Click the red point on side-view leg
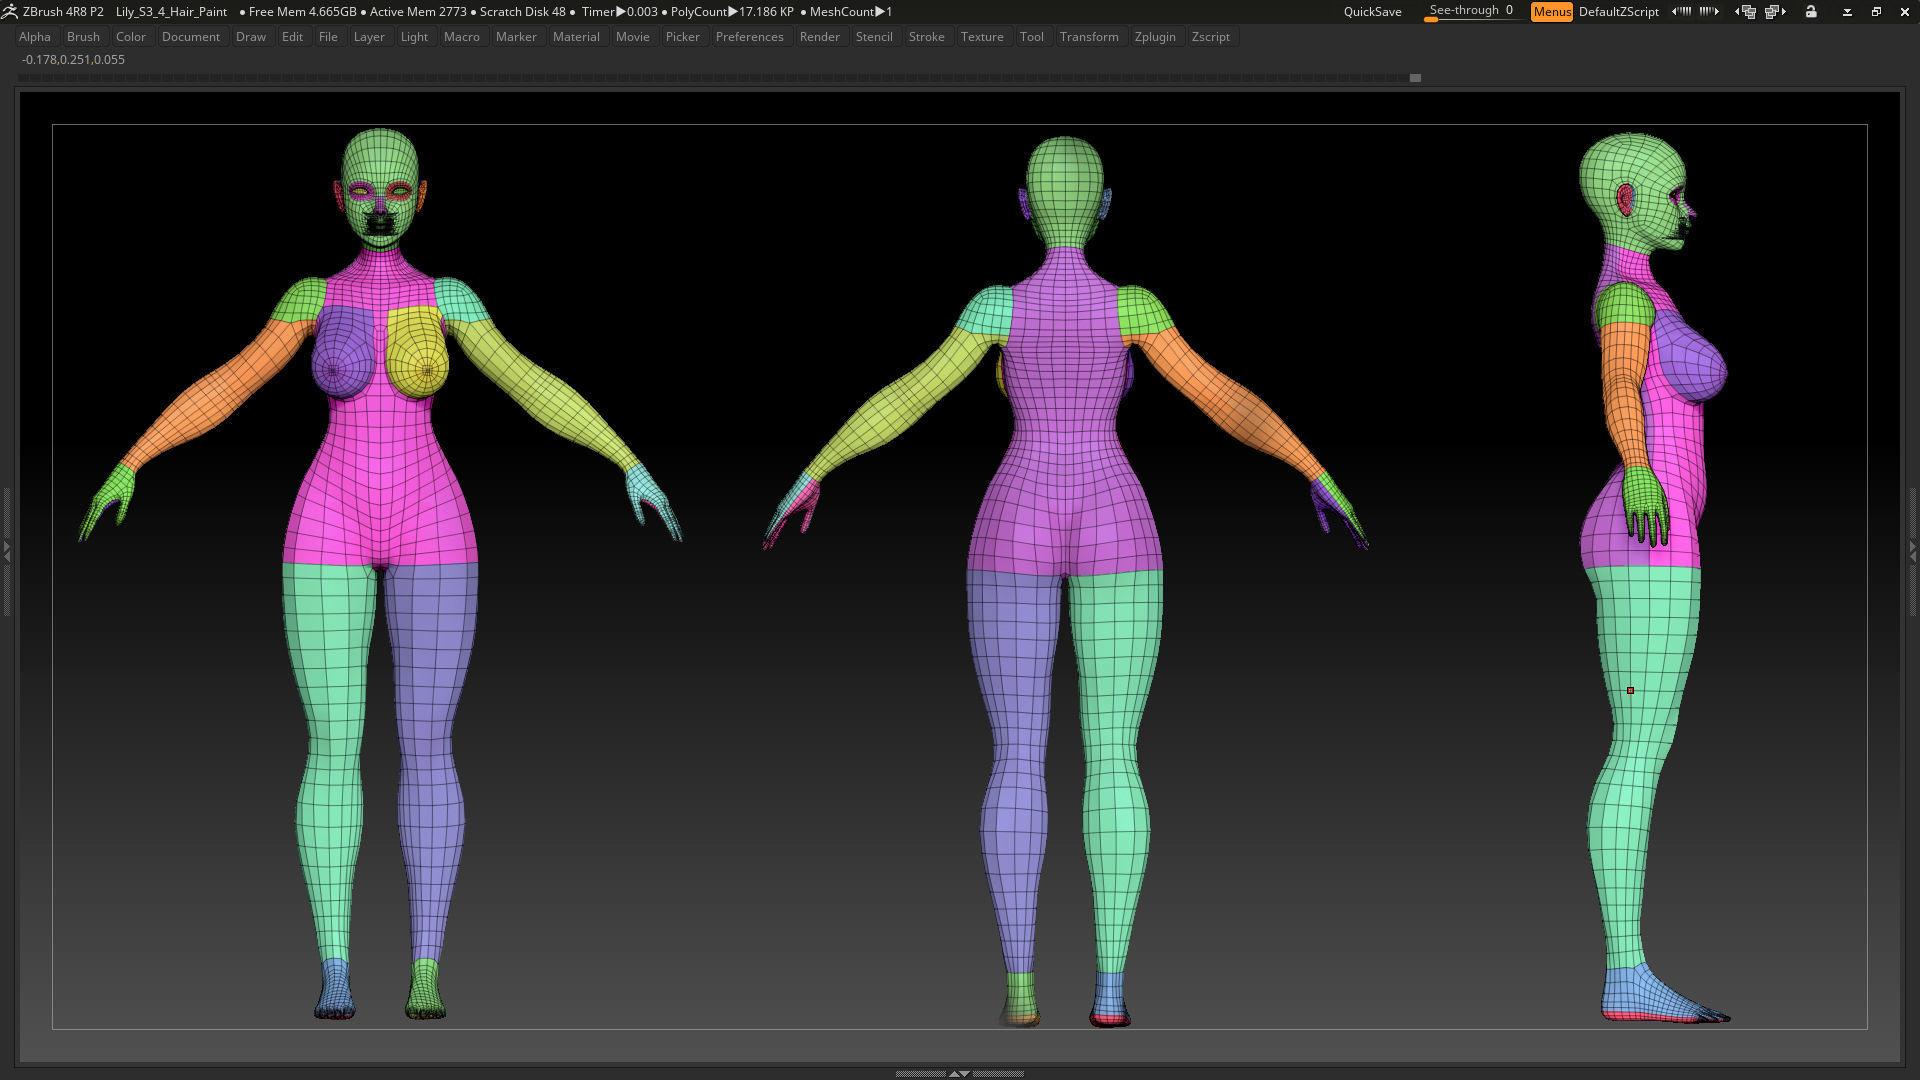 coord(1630,691)
